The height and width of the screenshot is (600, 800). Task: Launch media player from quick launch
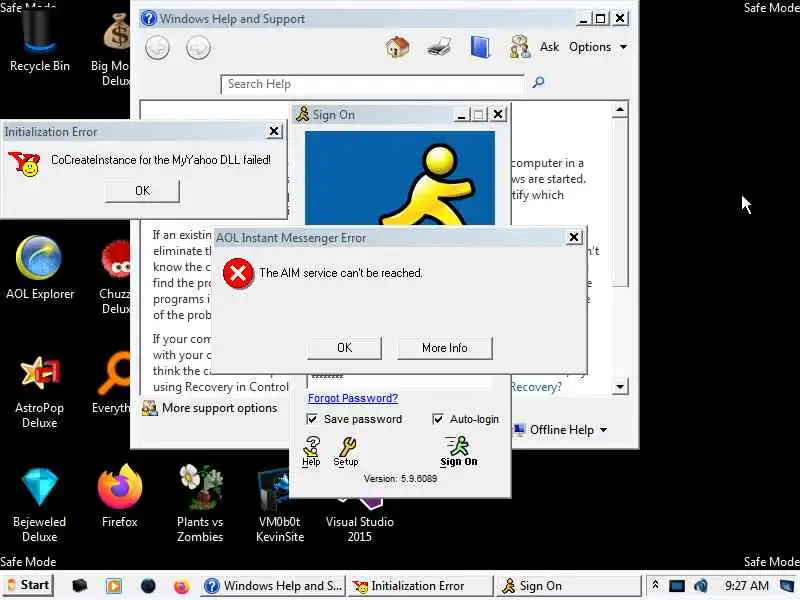pyautogui.click(x=114, y=585)
